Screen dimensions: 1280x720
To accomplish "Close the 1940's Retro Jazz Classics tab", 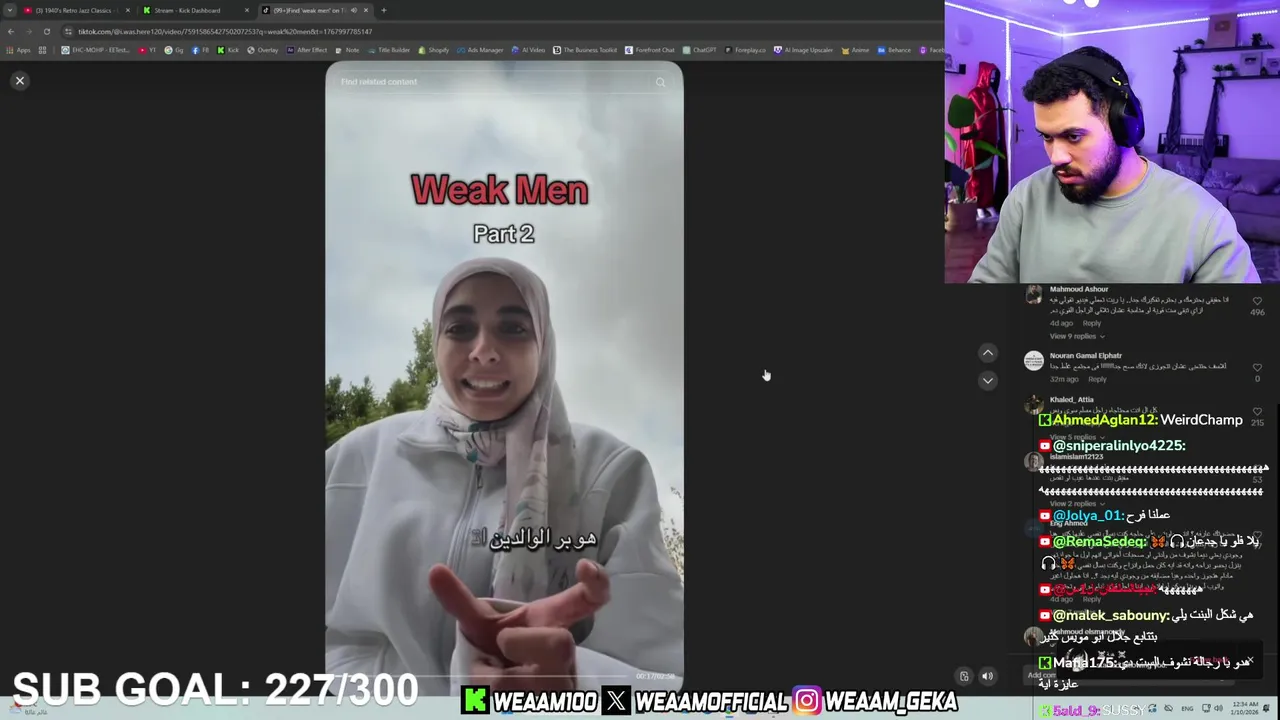I will [127, 10].
